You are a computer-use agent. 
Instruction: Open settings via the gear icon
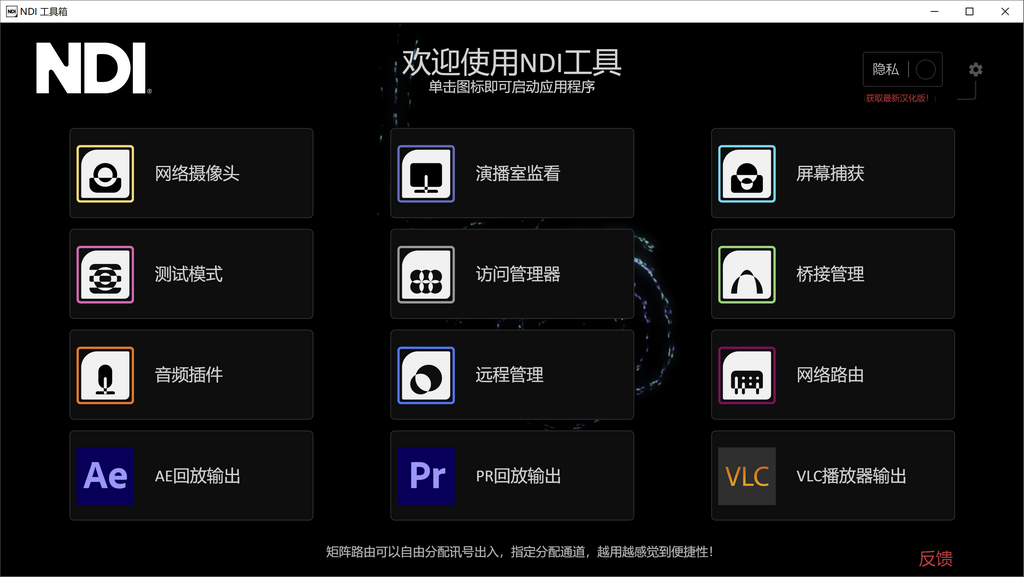point(976,69)
